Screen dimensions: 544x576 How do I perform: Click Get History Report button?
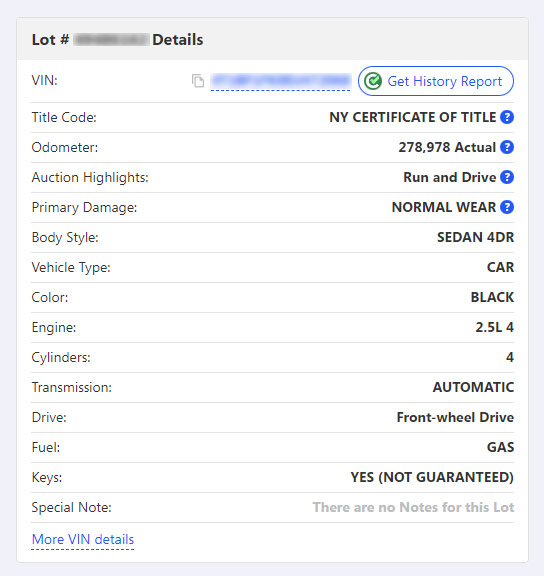436,81
